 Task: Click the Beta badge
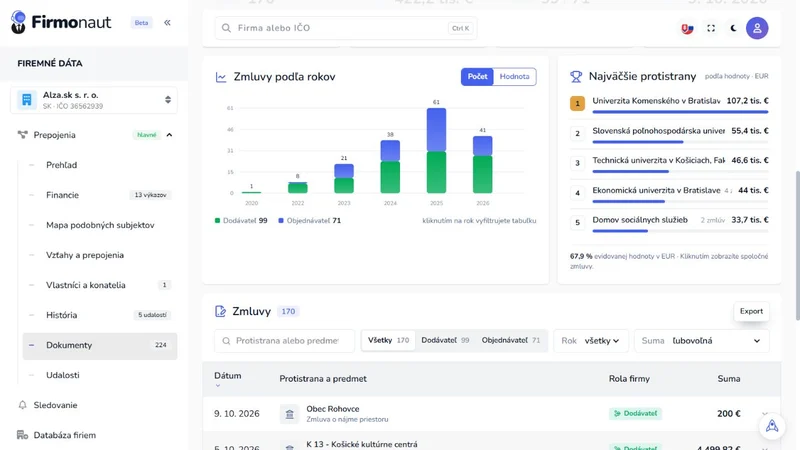click(141, 22)
